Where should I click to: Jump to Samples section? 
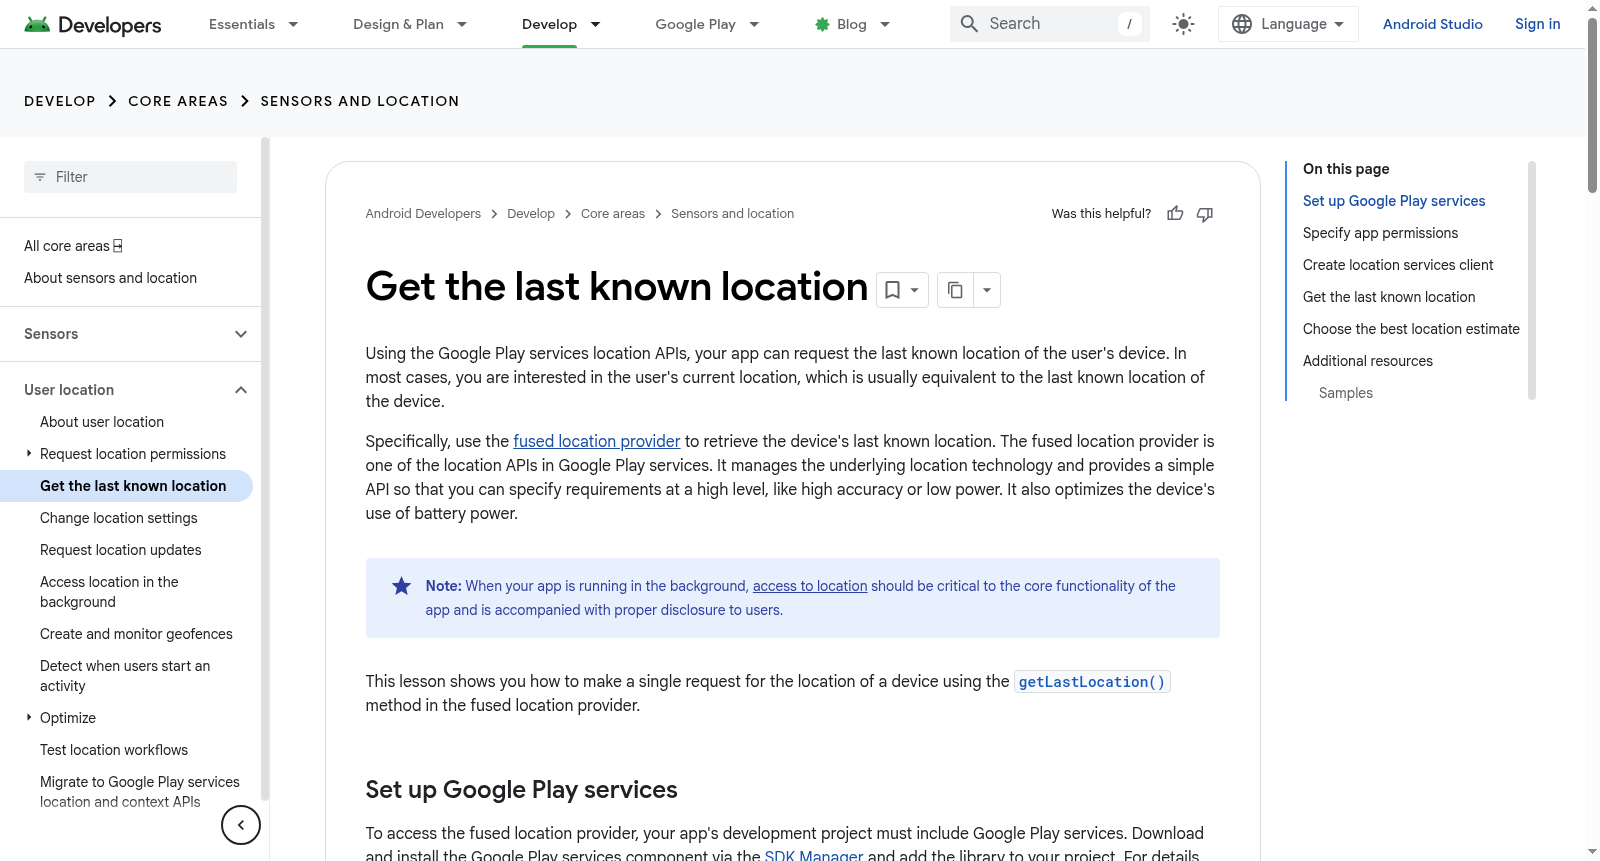1346,393
